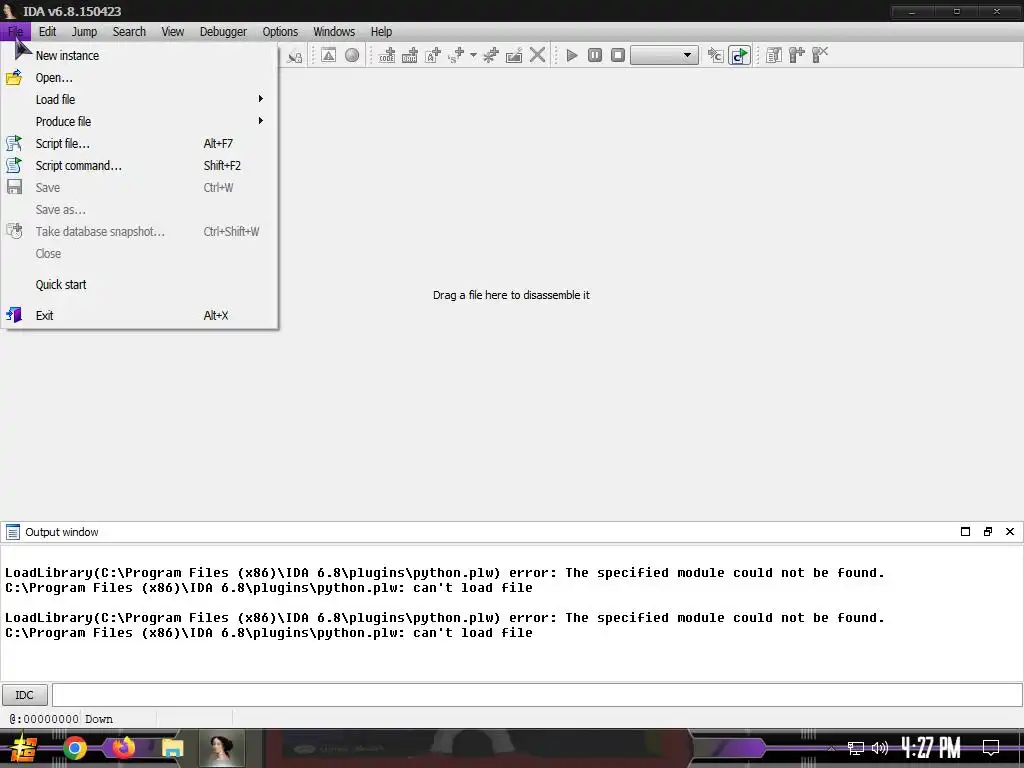Click the edit/rename pencil toolbar icon

514,56
